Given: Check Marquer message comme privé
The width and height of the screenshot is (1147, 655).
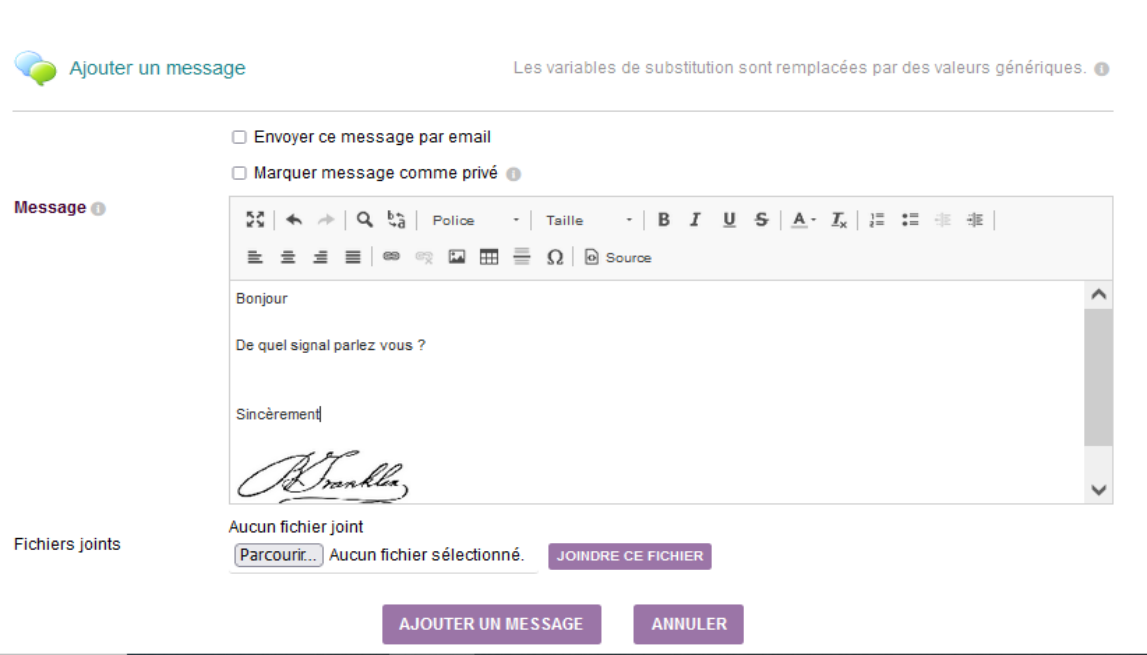Looking at the screenshot, I should point(239,173).
